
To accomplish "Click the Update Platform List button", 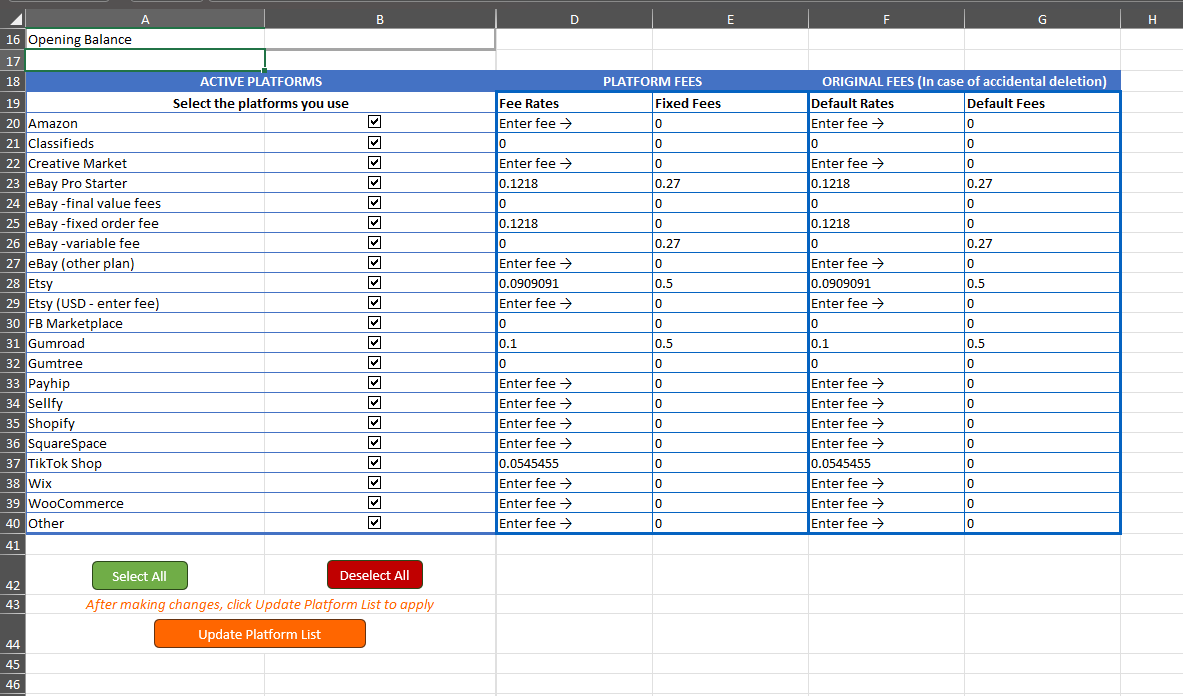I will click(x=260, y=634).
